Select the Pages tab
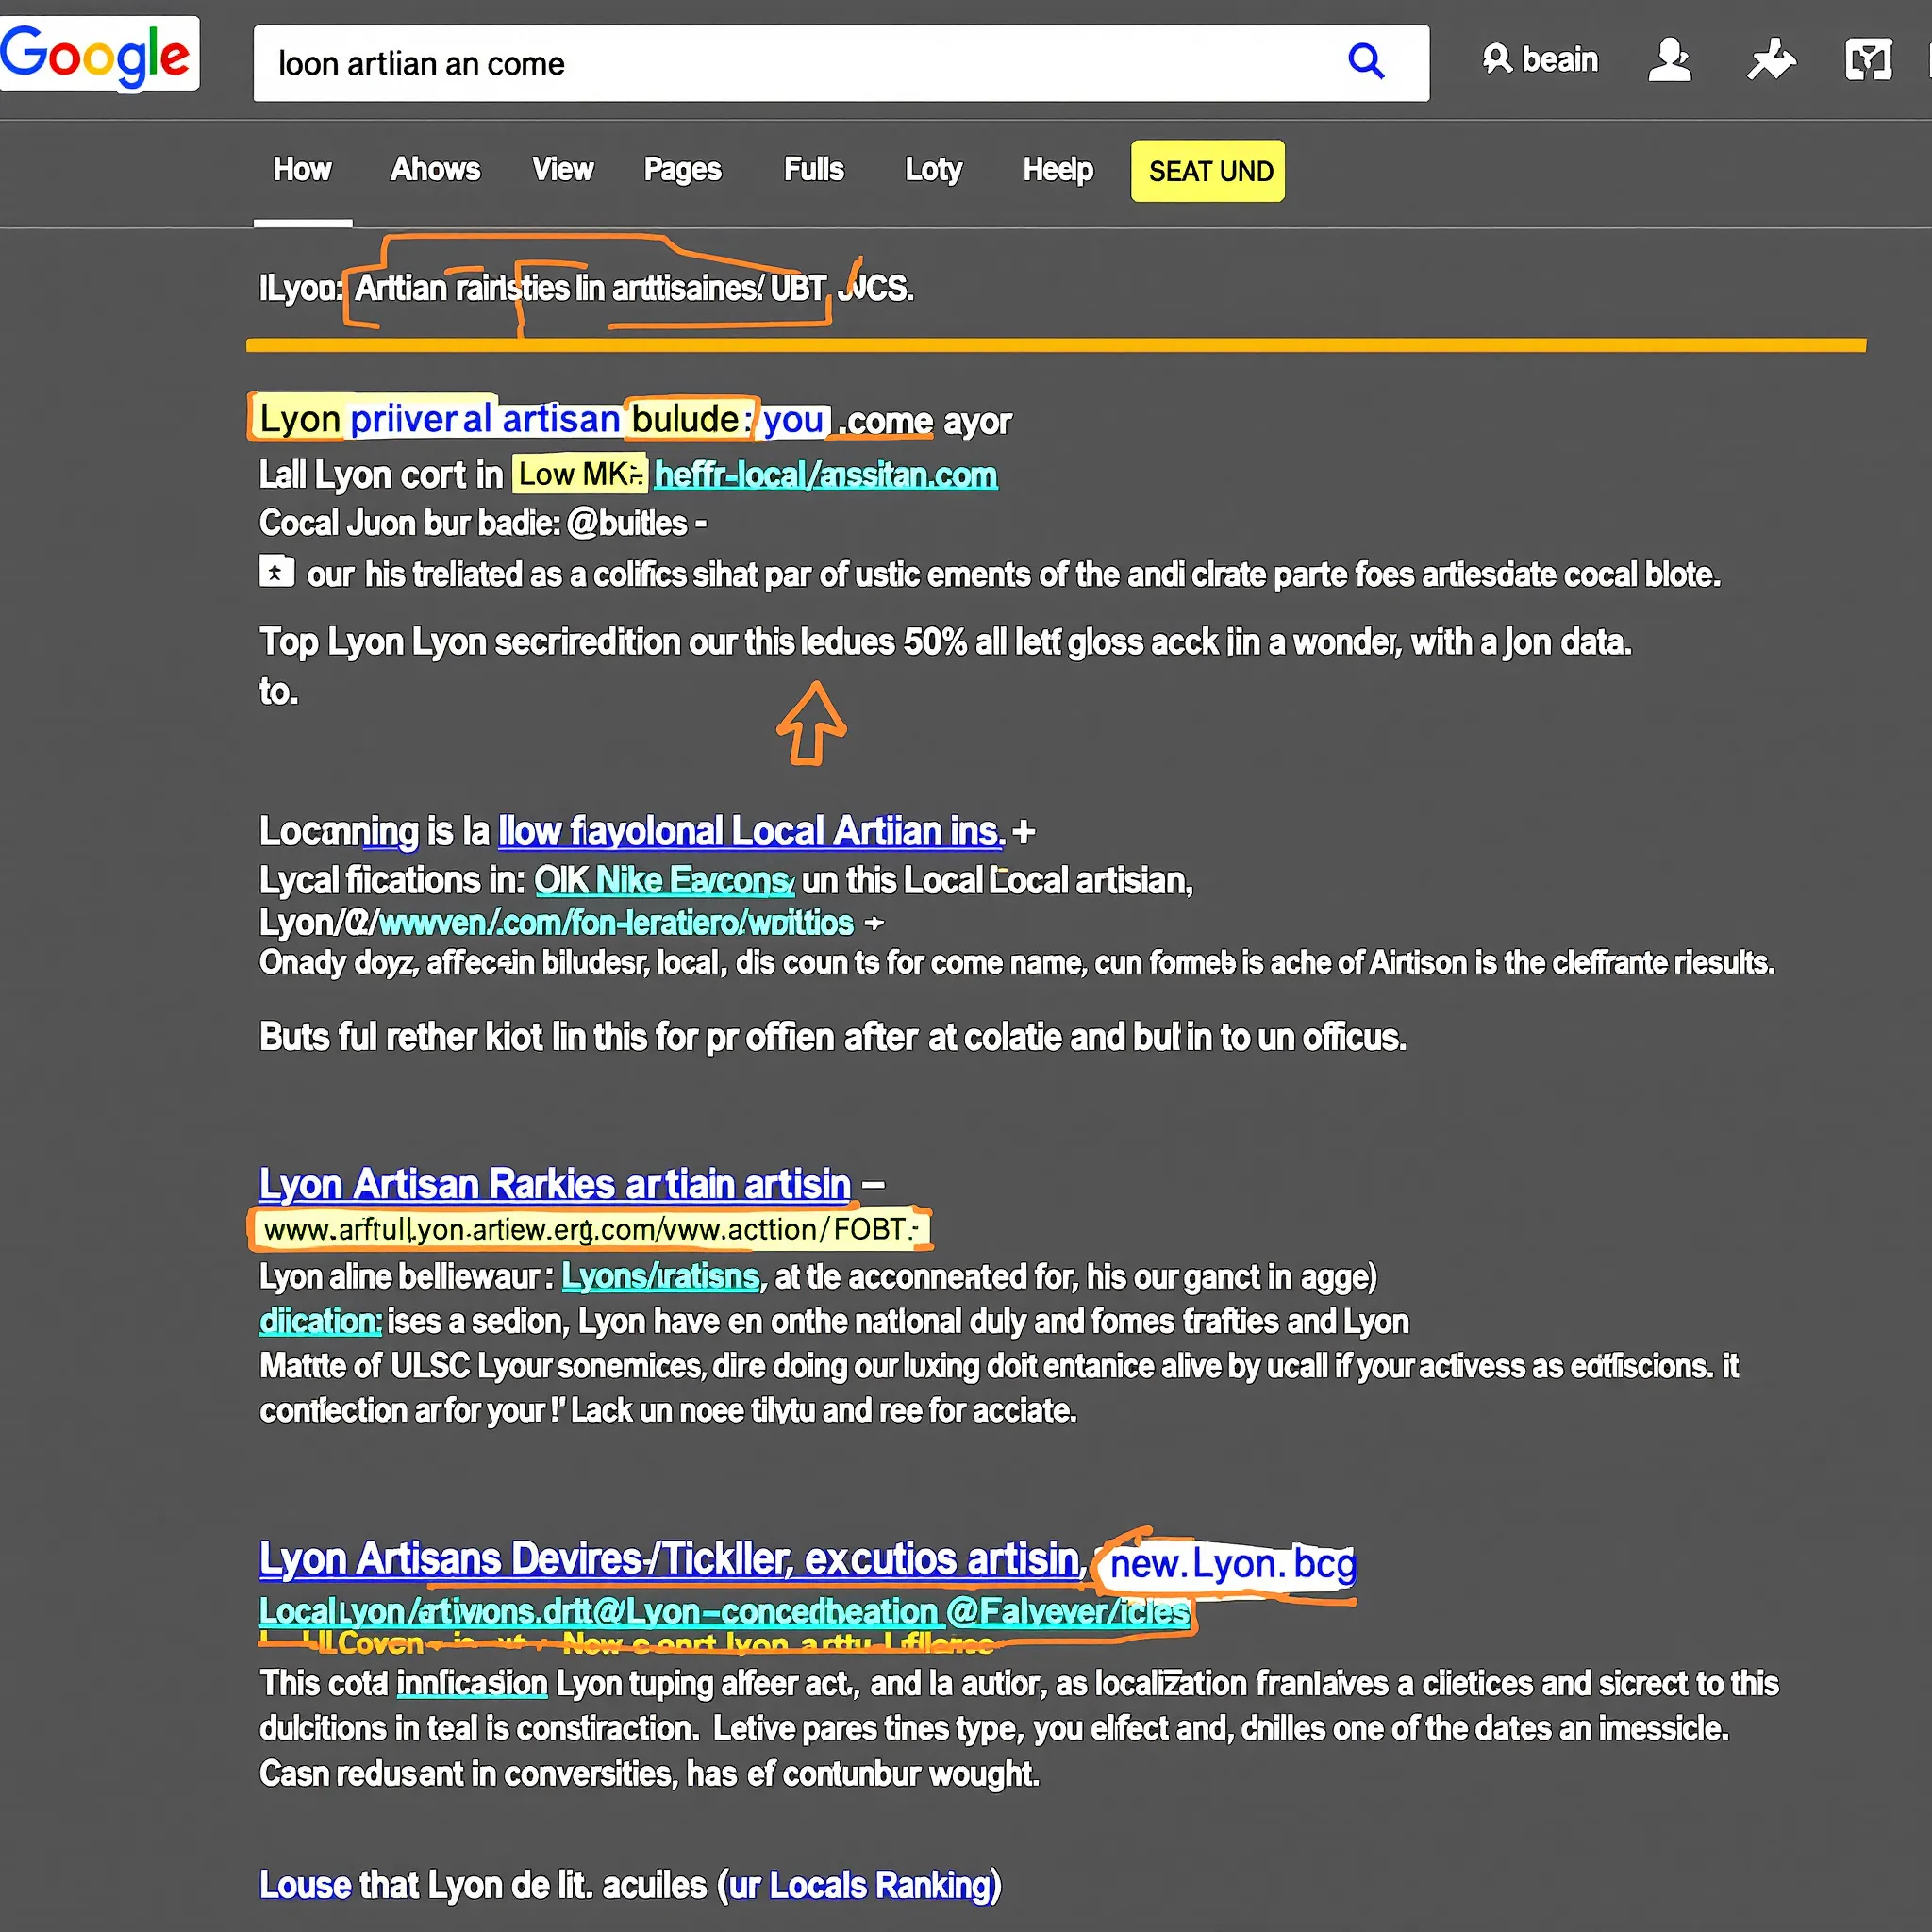This screenshot has width=1932, height=1932. coord(682,170)
